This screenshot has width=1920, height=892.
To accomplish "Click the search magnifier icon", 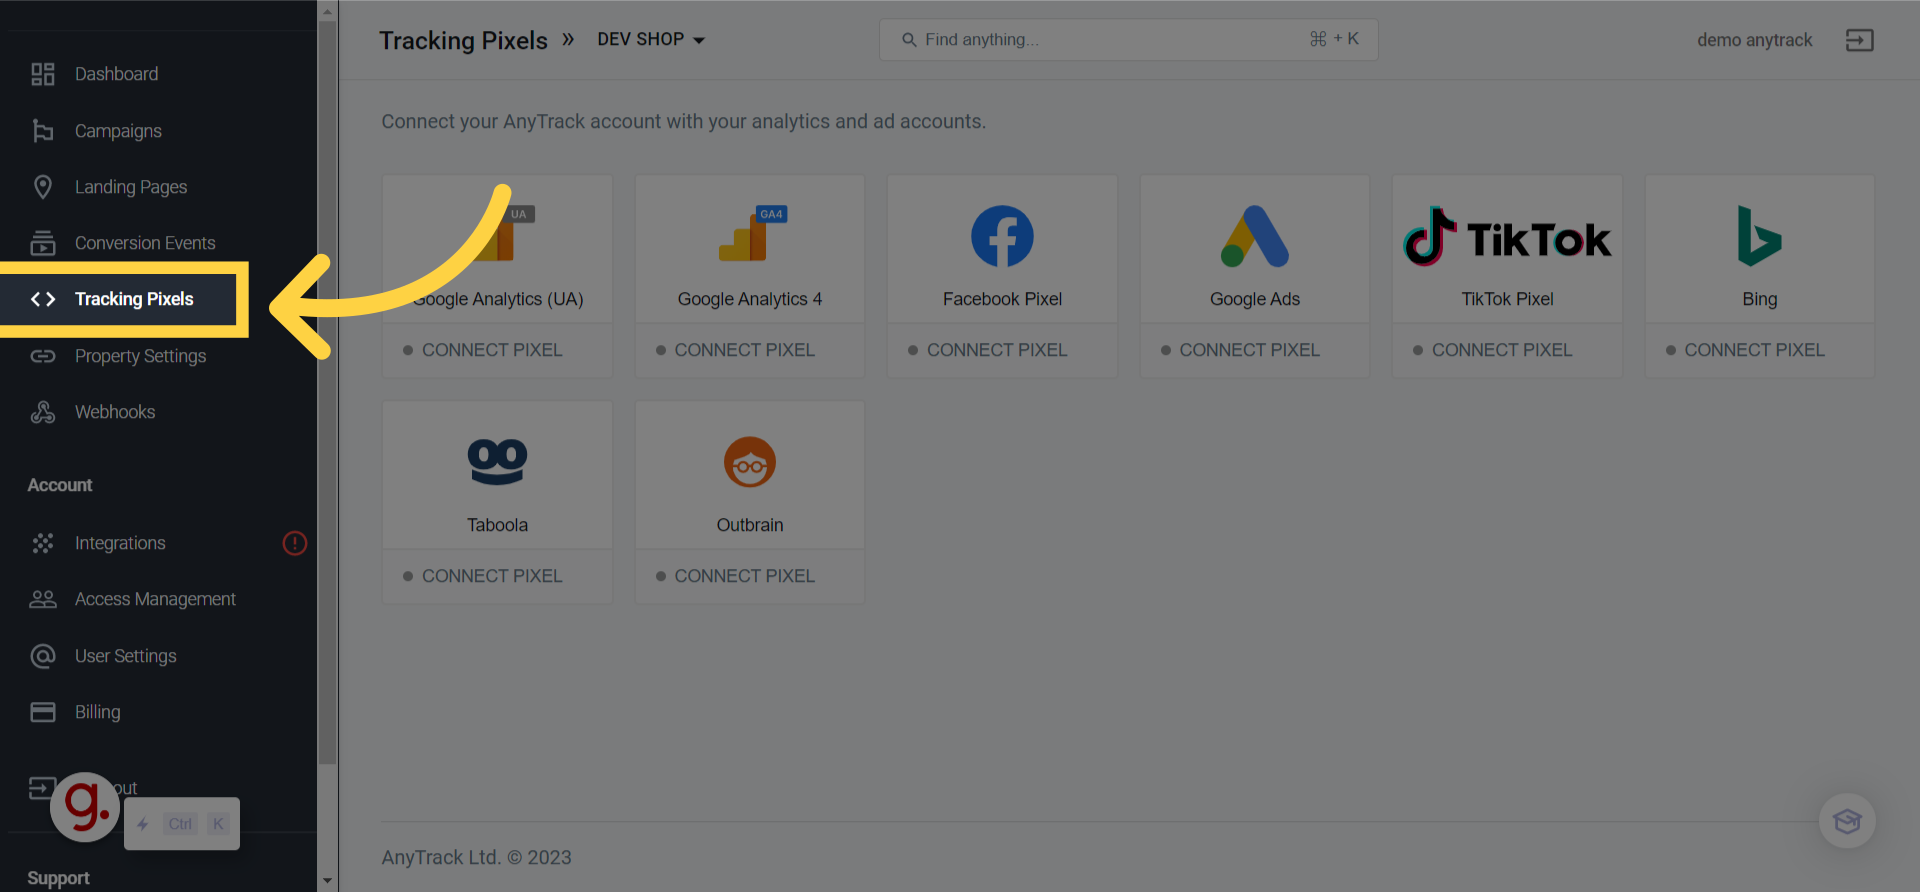I will tap(909, 40).
